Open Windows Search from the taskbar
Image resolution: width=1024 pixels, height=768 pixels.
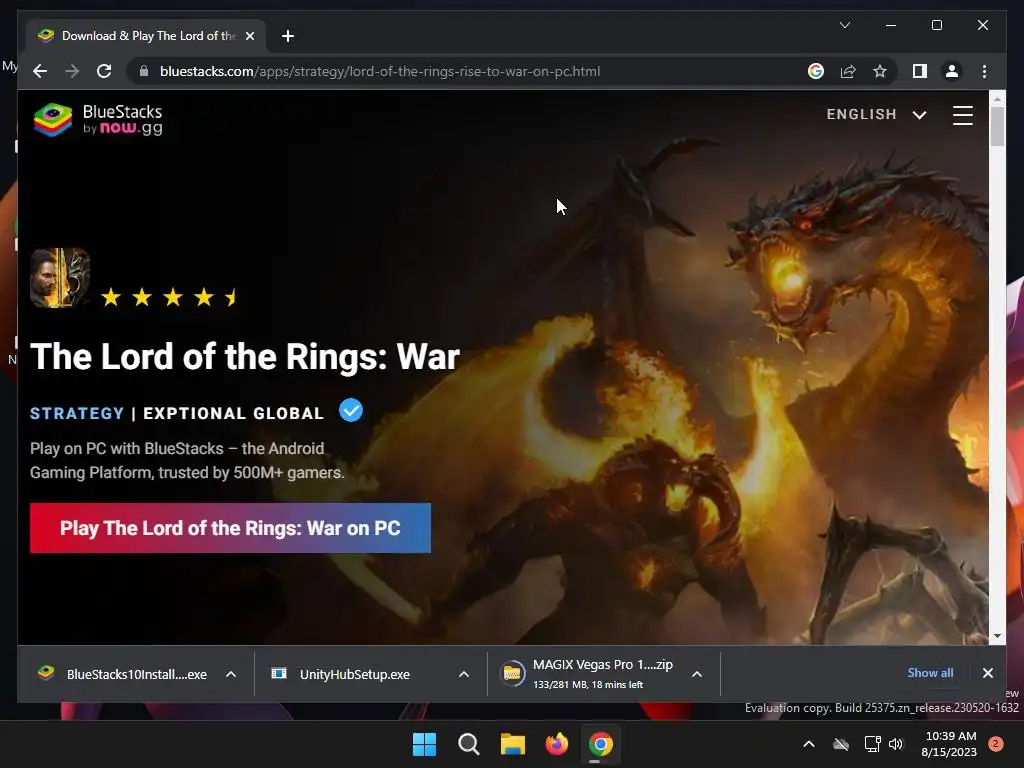coord(468,744)
